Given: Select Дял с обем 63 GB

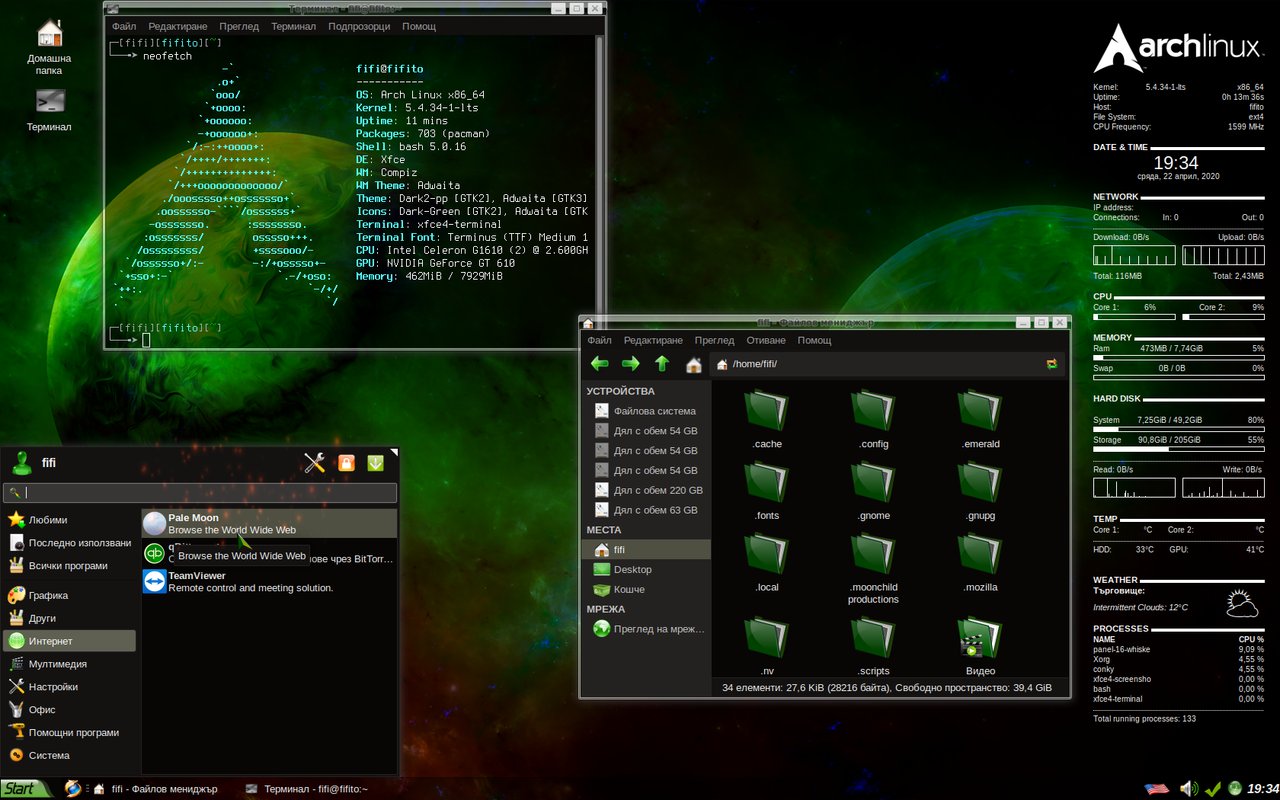Looking at the screenshot, I should click(646, 510).
